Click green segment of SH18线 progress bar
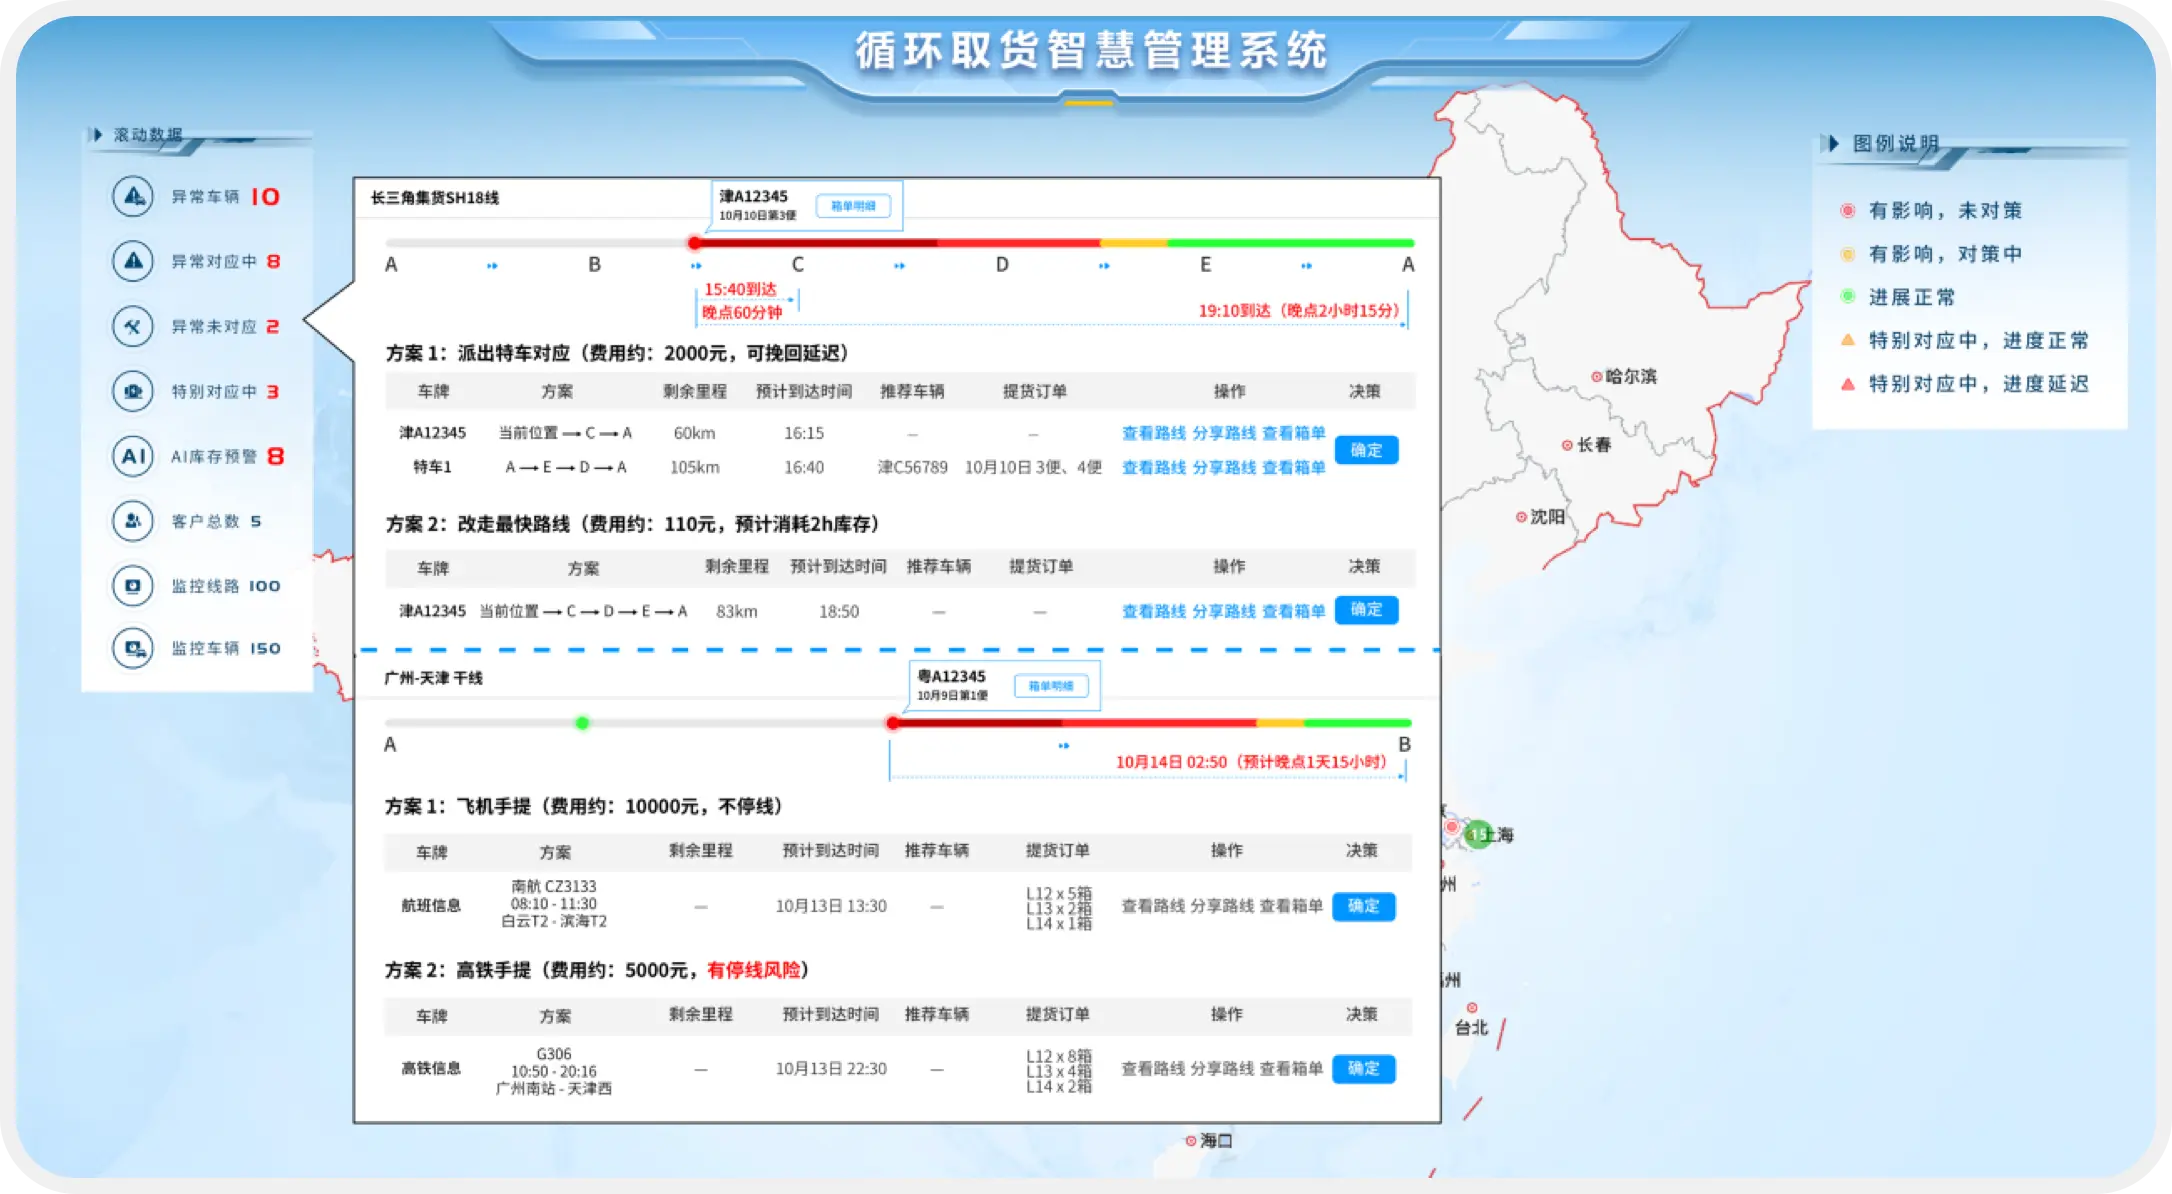 coord(1291,243)
